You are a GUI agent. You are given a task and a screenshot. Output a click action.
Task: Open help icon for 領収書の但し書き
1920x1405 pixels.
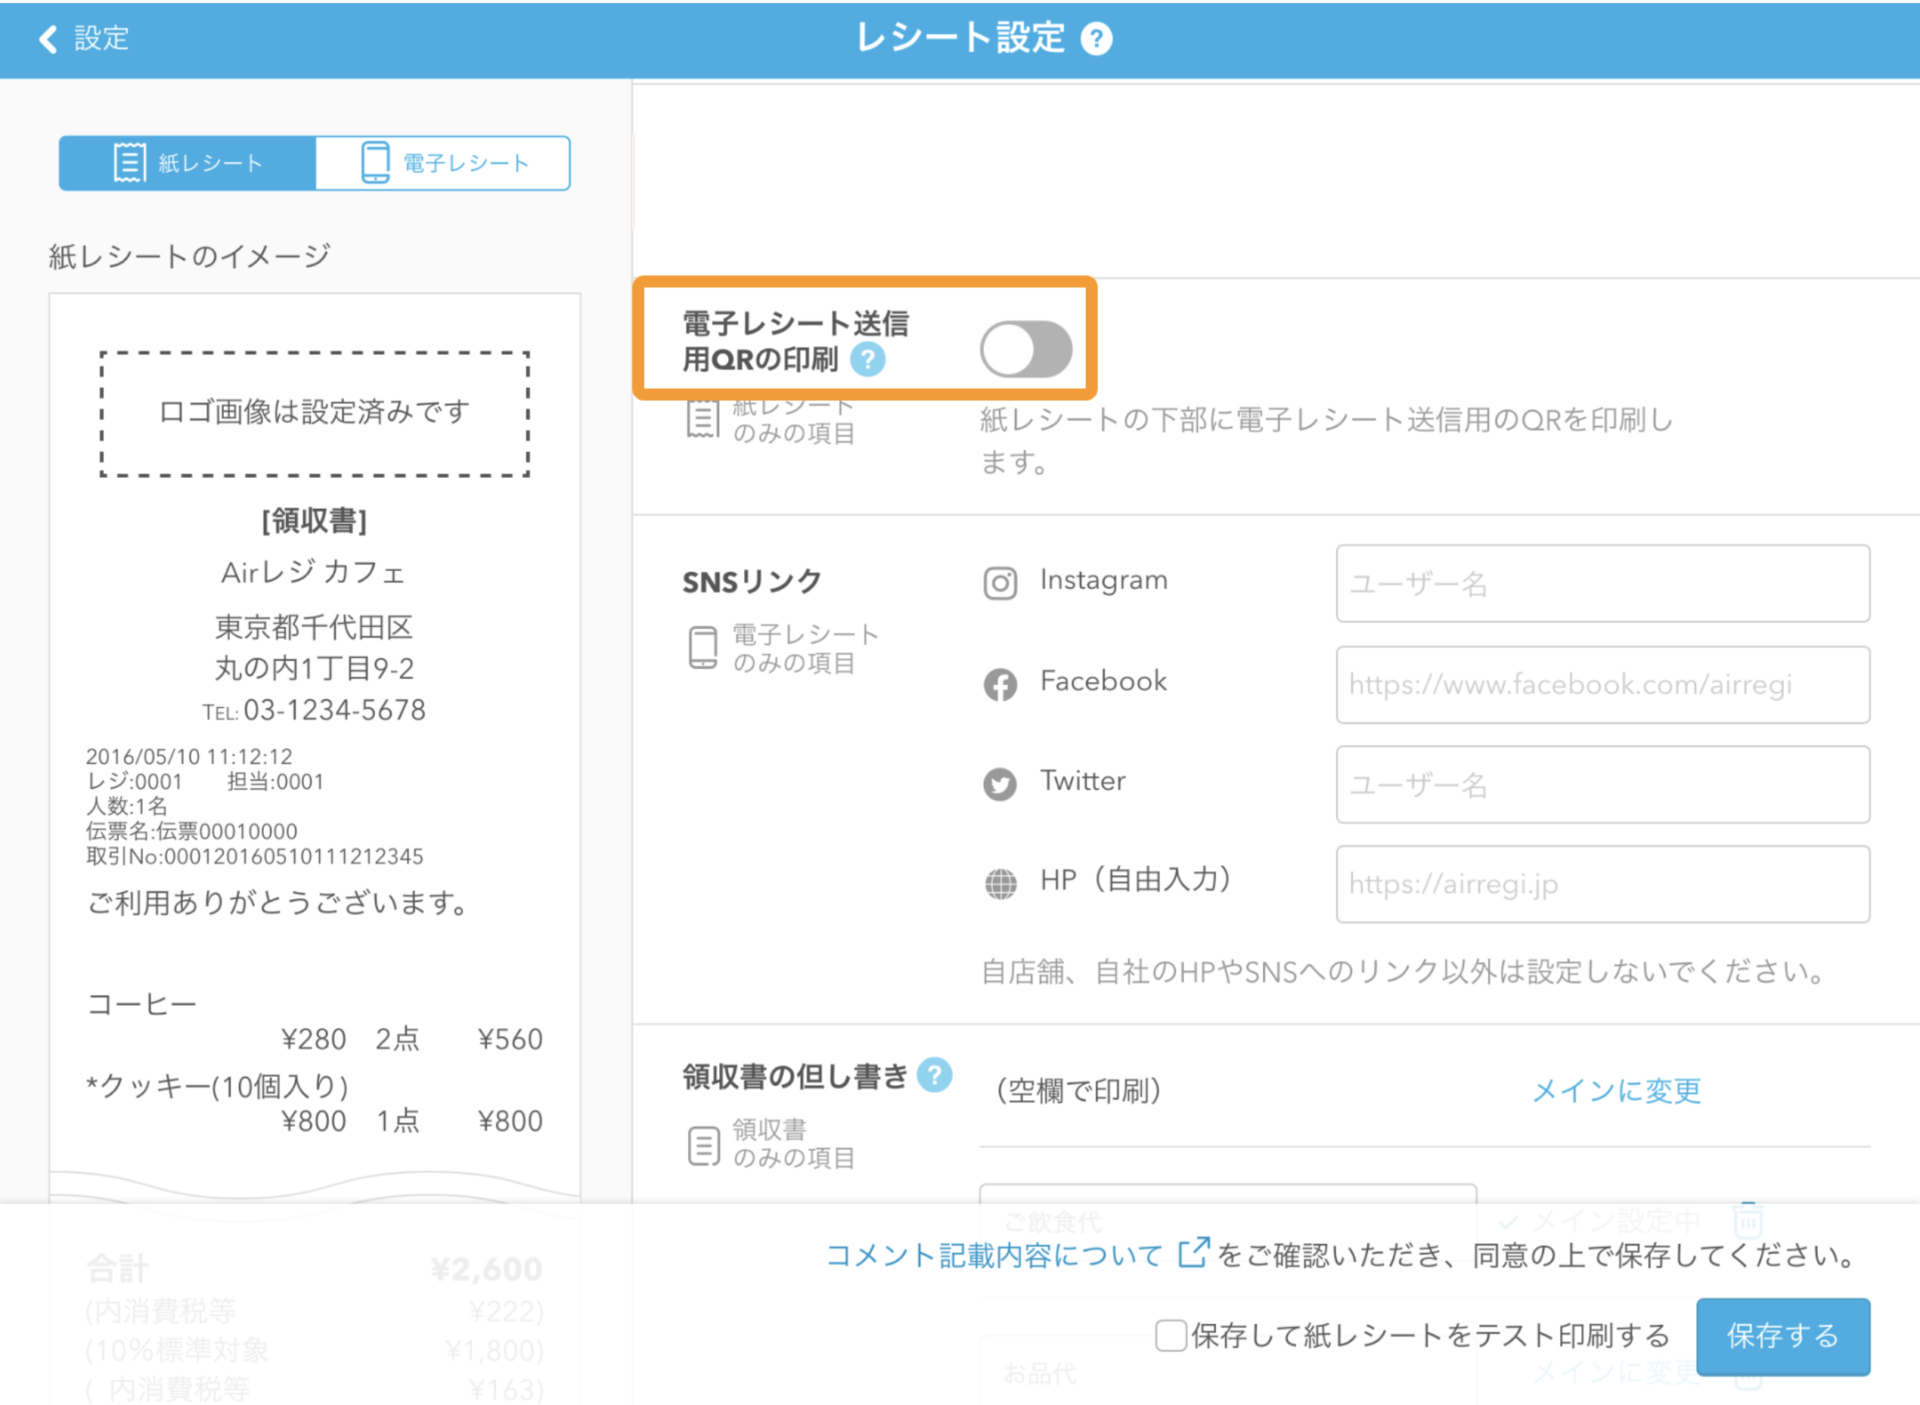point(934,1075)
